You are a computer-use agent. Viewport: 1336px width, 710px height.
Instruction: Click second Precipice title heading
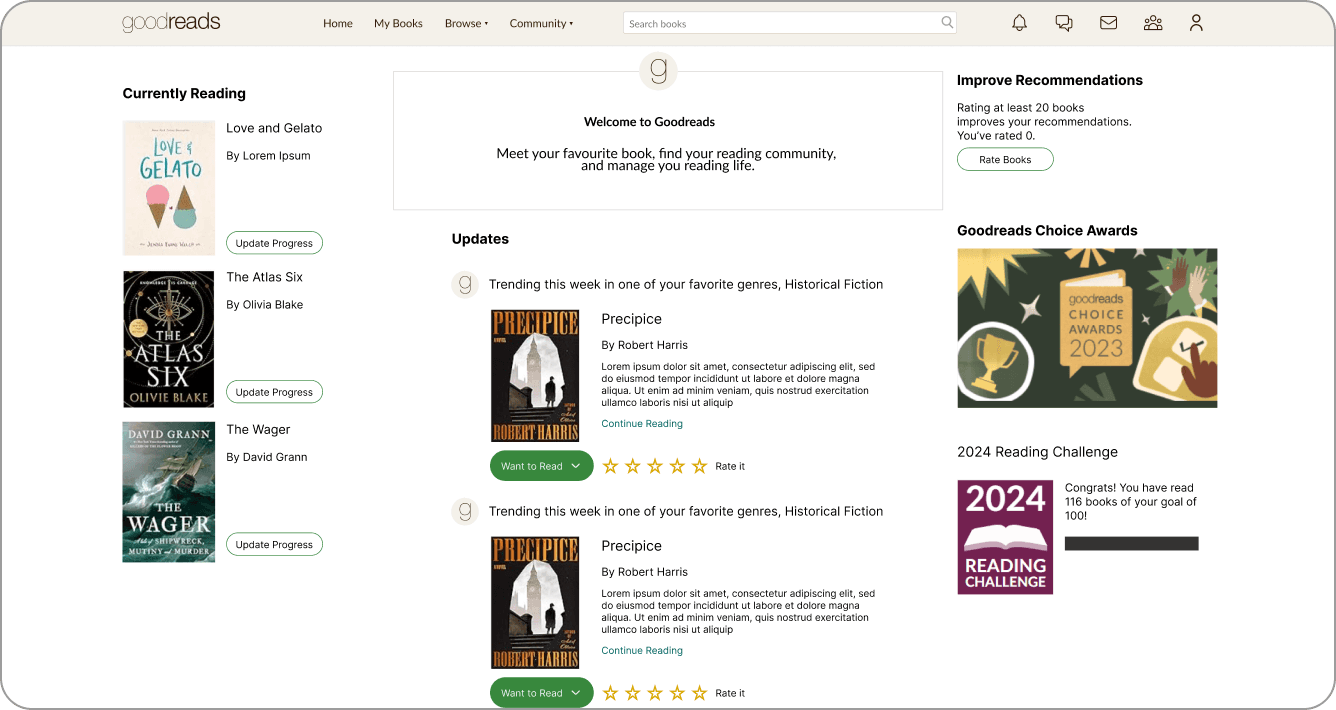point(631,546)
